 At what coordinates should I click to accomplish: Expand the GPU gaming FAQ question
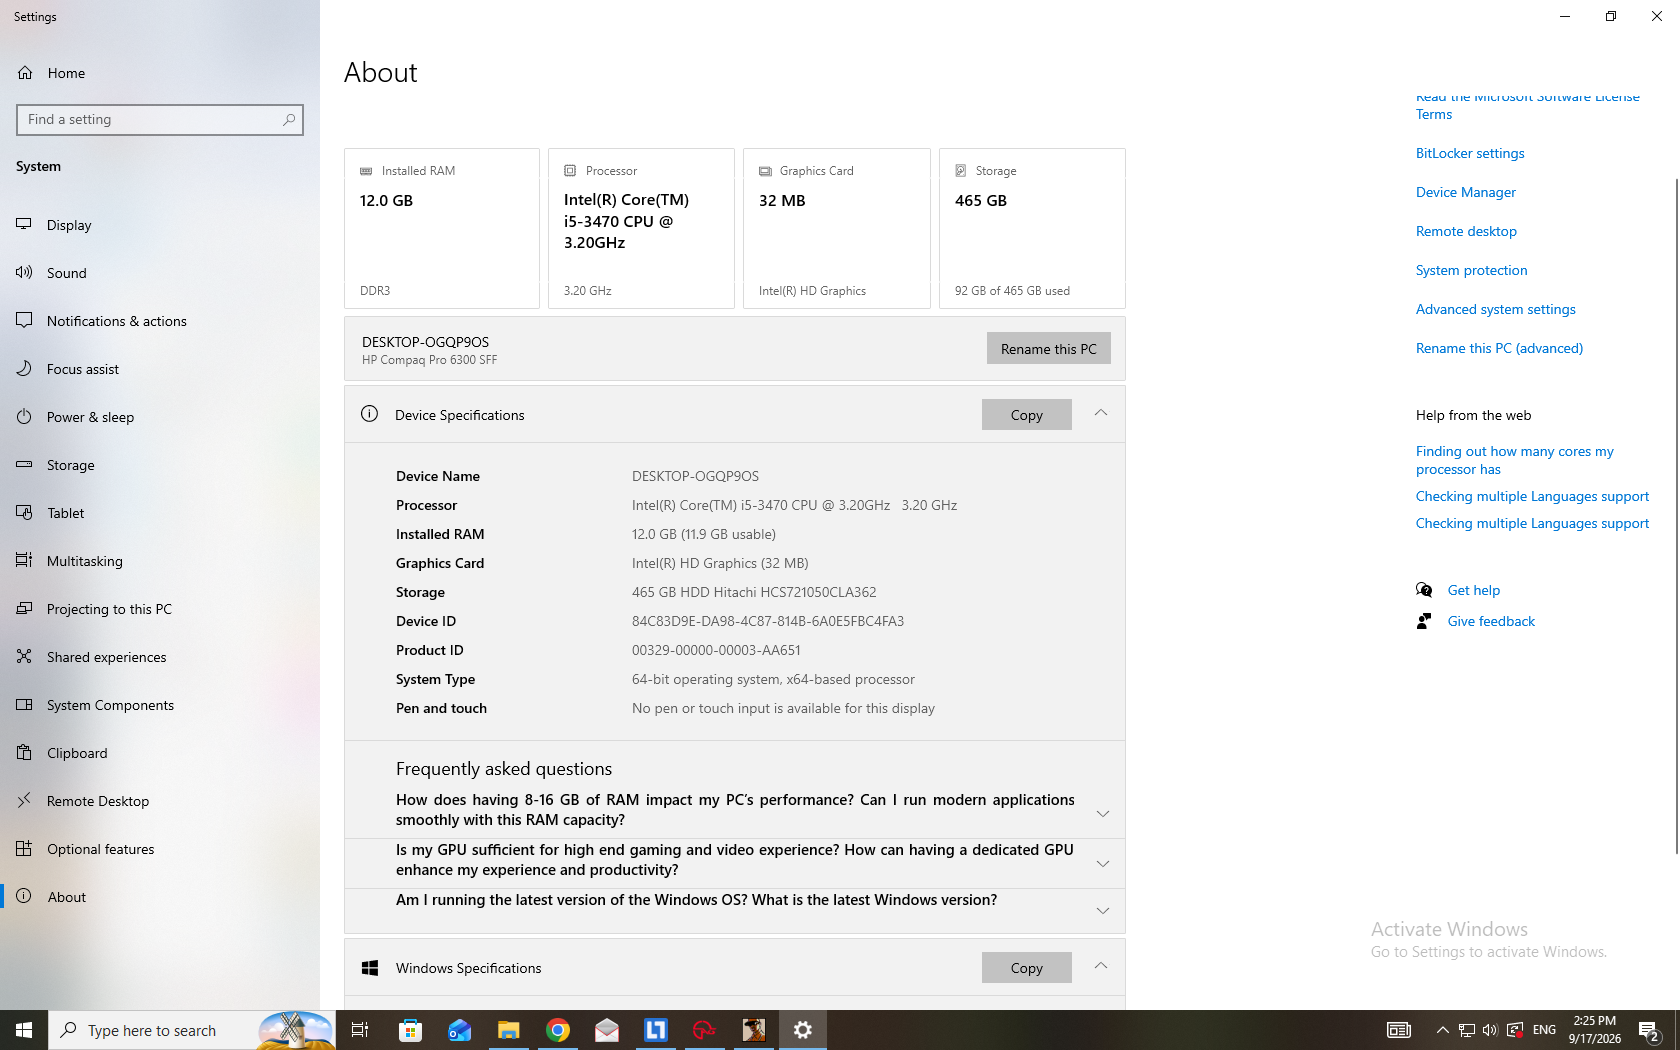click(x=1103, y=864)
